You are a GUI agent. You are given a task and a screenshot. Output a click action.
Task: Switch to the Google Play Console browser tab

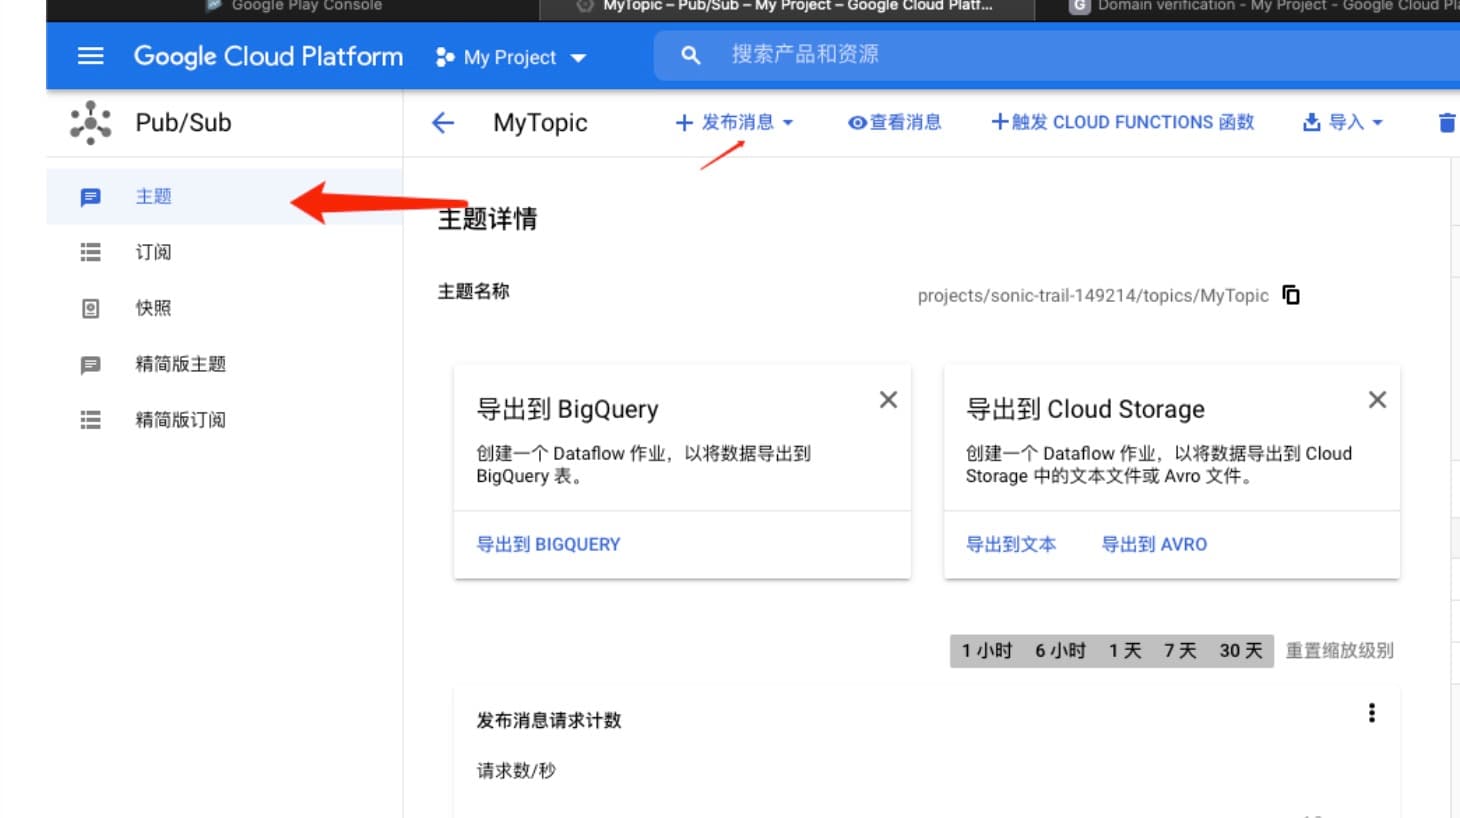click(x=293, y=7)
